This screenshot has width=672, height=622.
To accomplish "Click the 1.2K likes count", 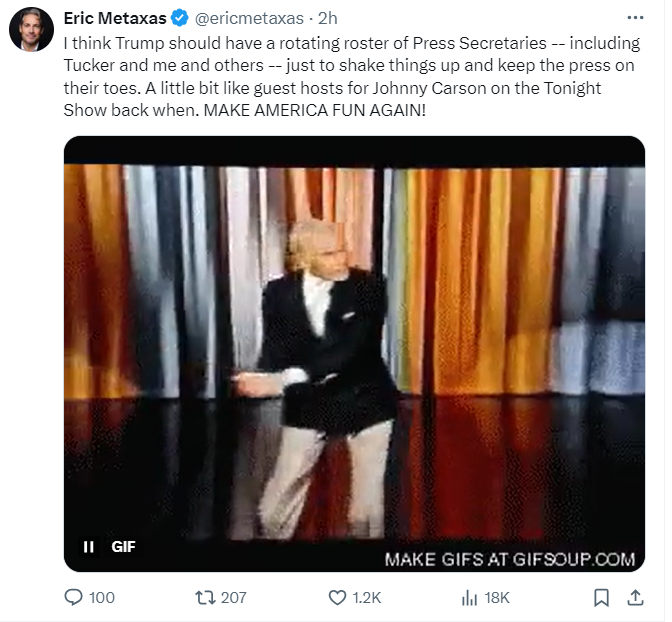I will (x=367, y=597).
